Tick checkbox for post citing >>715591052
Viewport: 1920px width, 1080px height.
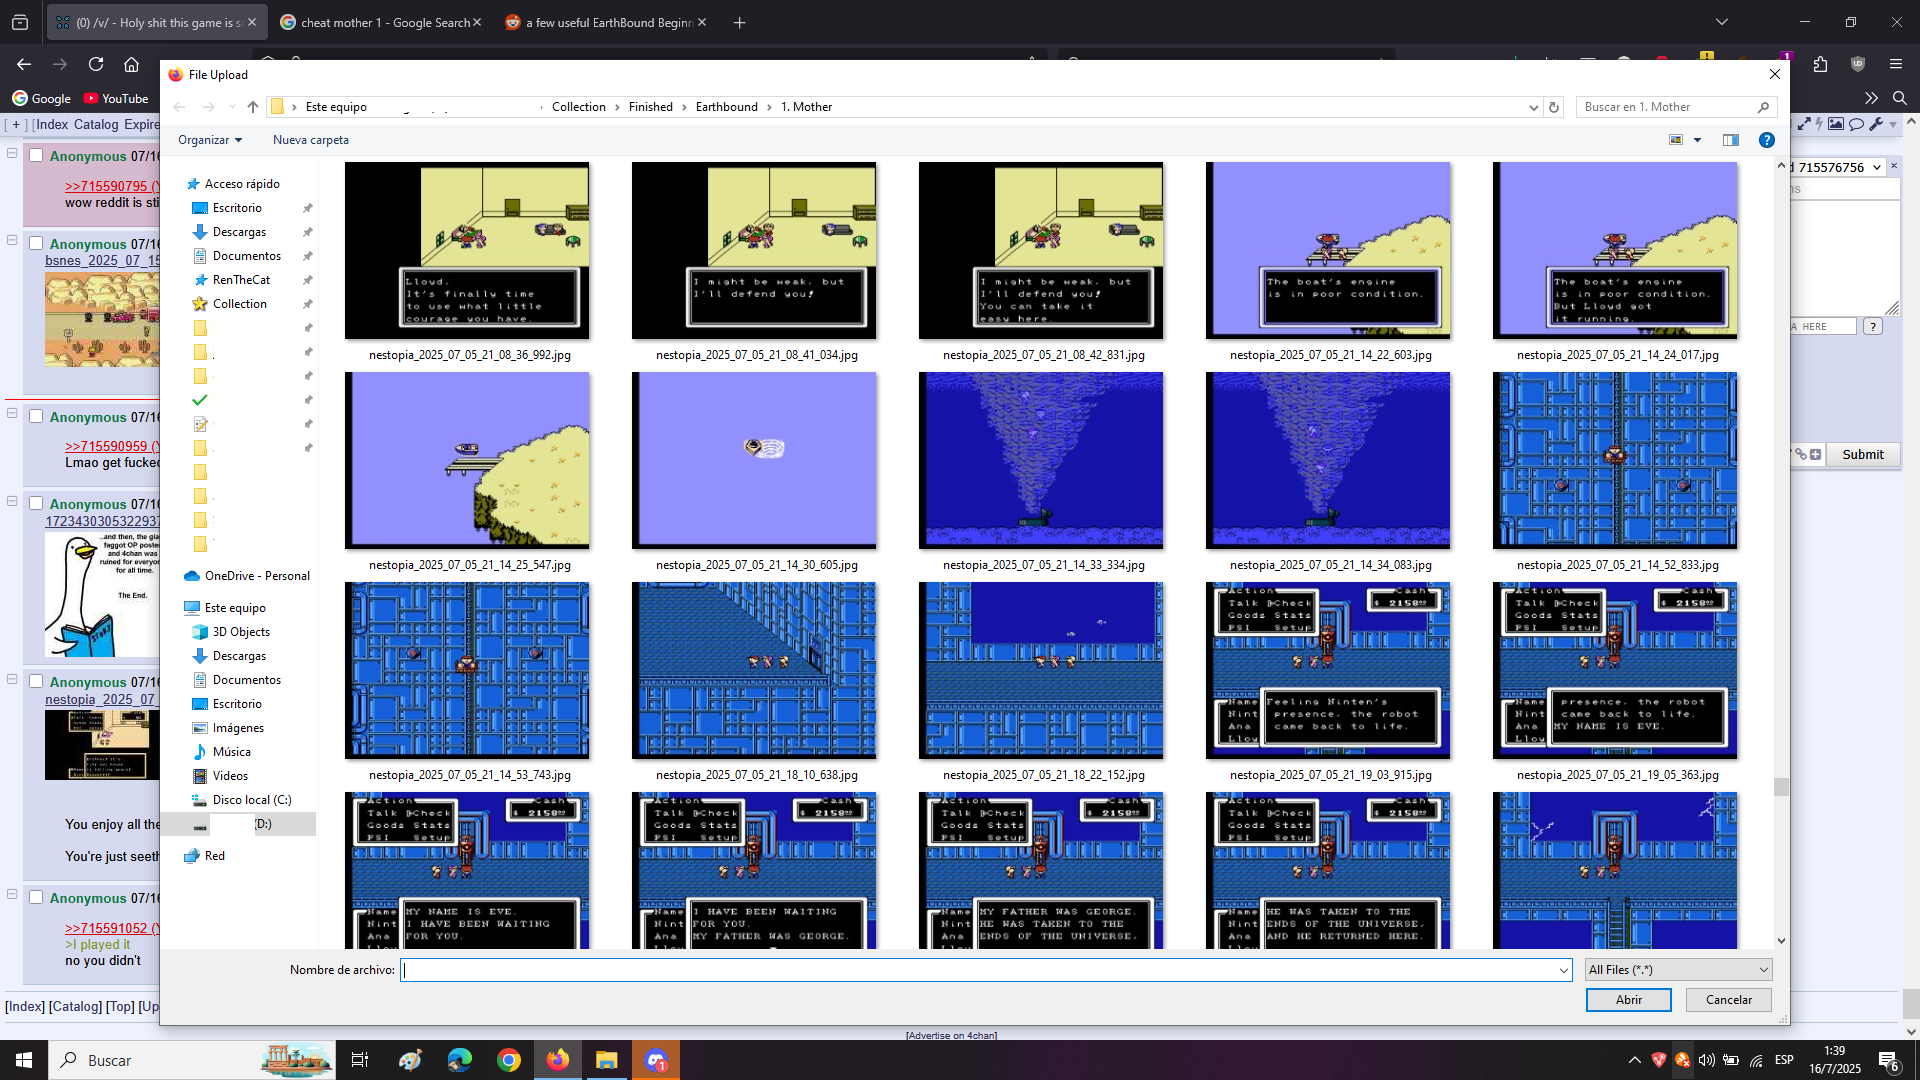(x=36, y=897)
